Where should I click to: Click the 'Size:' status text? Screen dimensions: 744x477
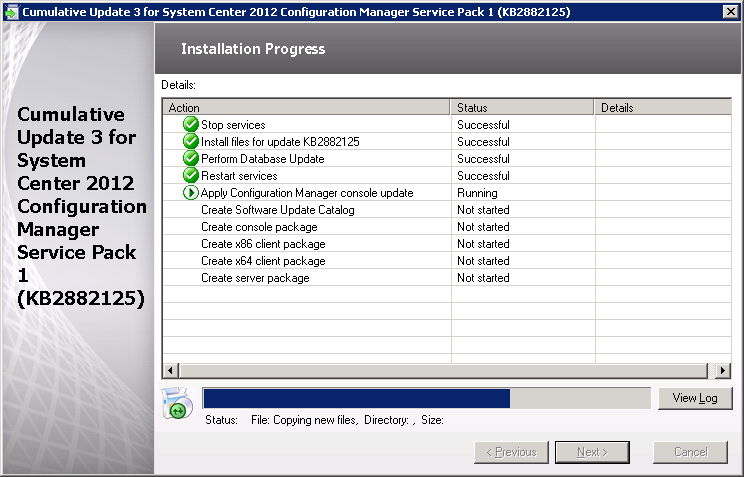432,420
